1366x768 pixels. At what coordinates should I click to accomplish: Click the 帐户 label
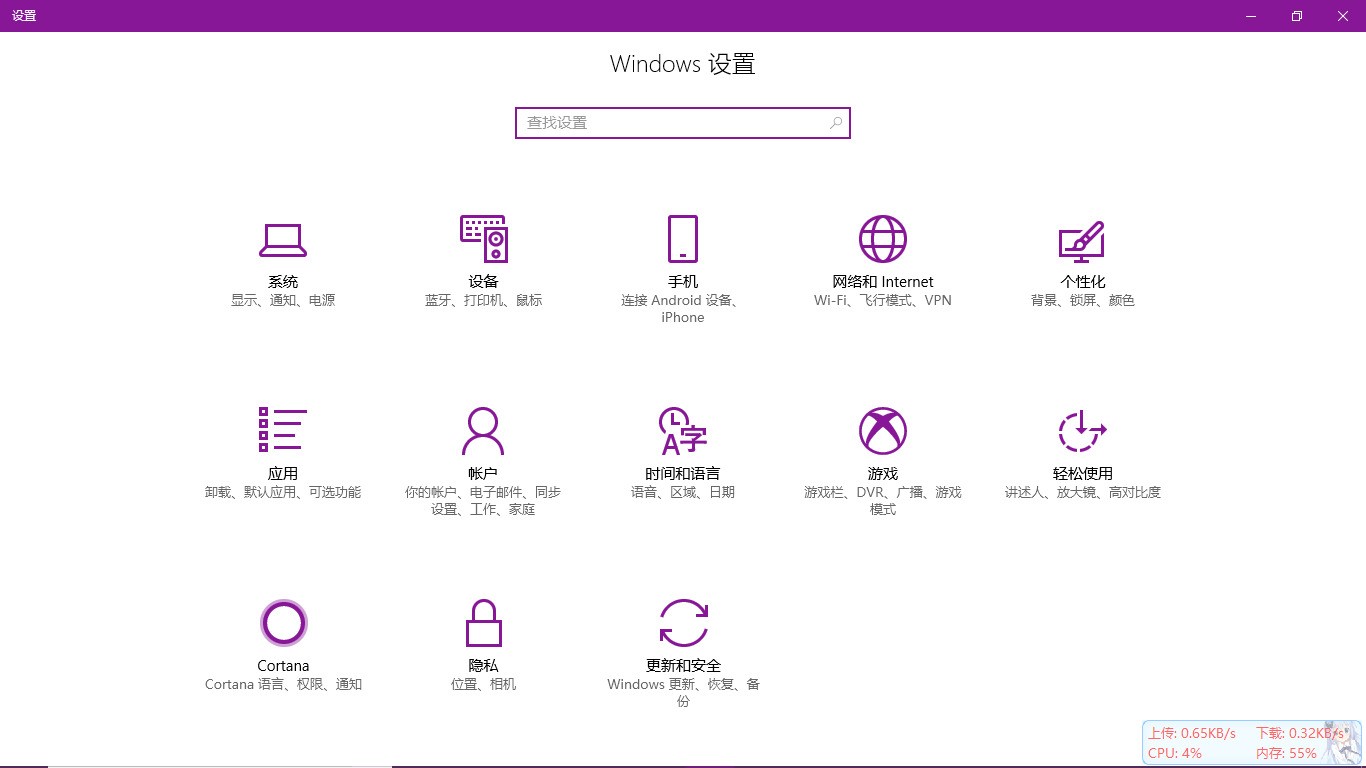(x=483, y=474)
